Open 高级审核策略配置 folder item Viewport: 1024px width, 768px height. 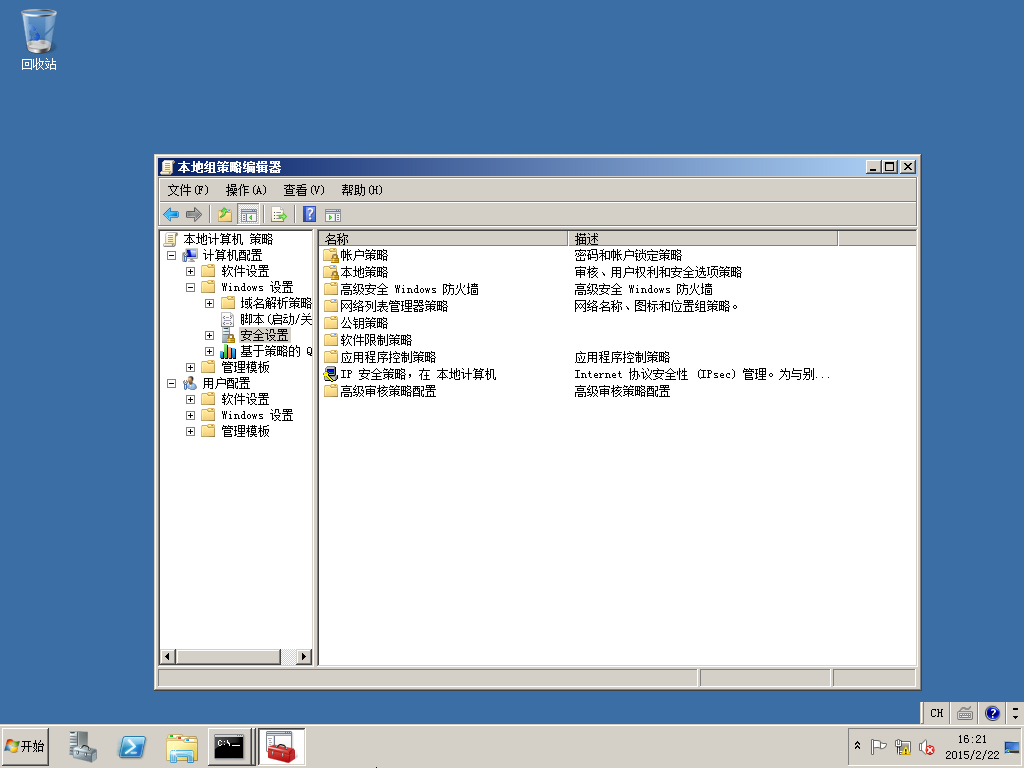(380, 391)
